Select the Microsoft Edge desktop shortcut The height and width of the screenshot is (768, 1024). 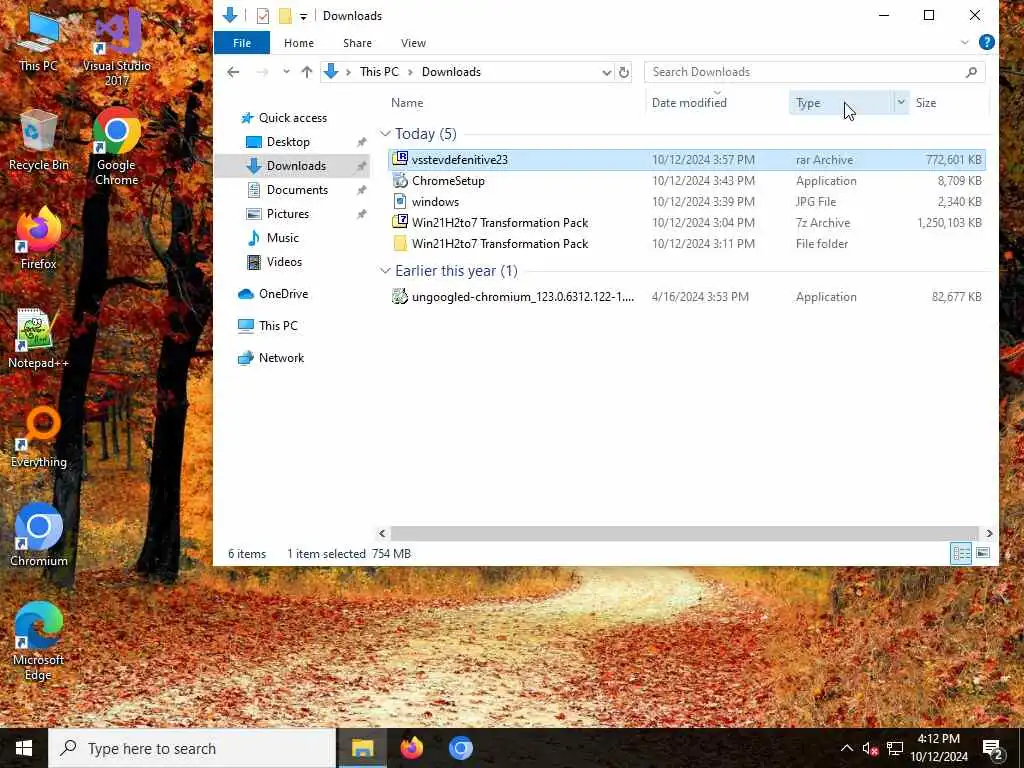[x=39, y=641]
